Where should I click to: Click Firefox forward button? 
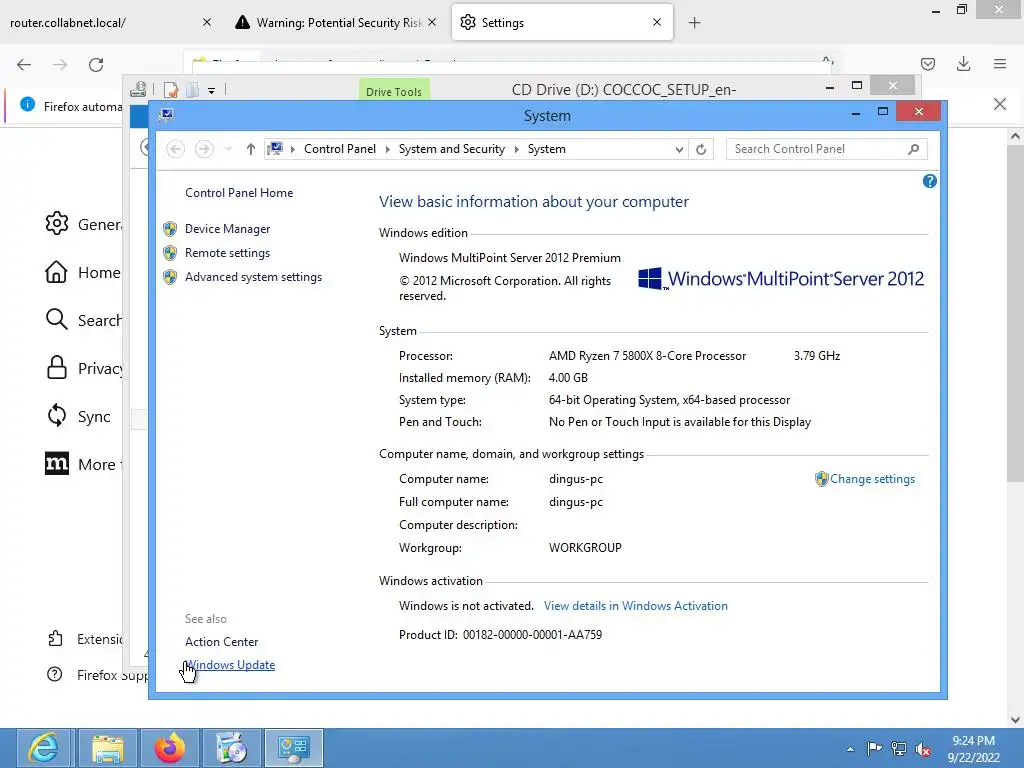coord(60,65)
